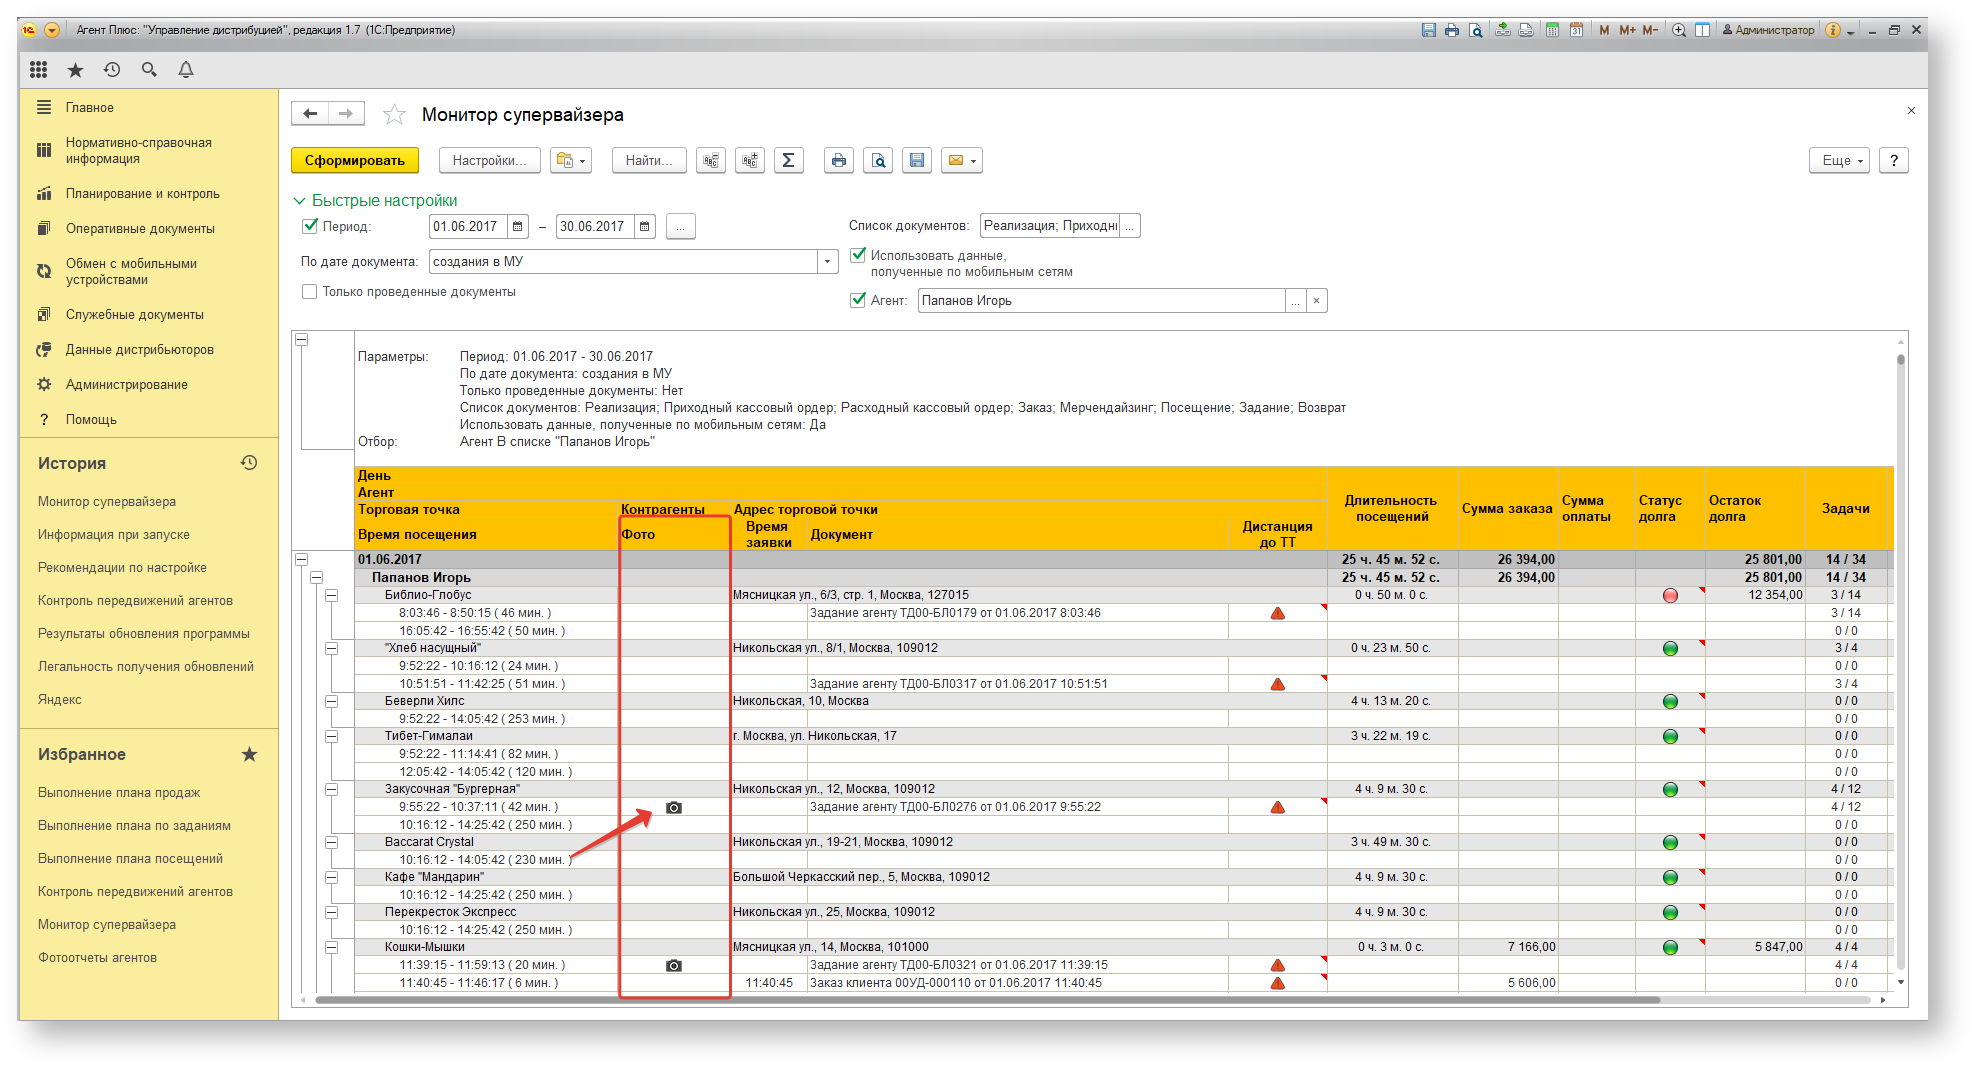Save report with the diskette icon
Image resolution: width=1976 pixels, height=1069 pixels.
coord(917,160)
